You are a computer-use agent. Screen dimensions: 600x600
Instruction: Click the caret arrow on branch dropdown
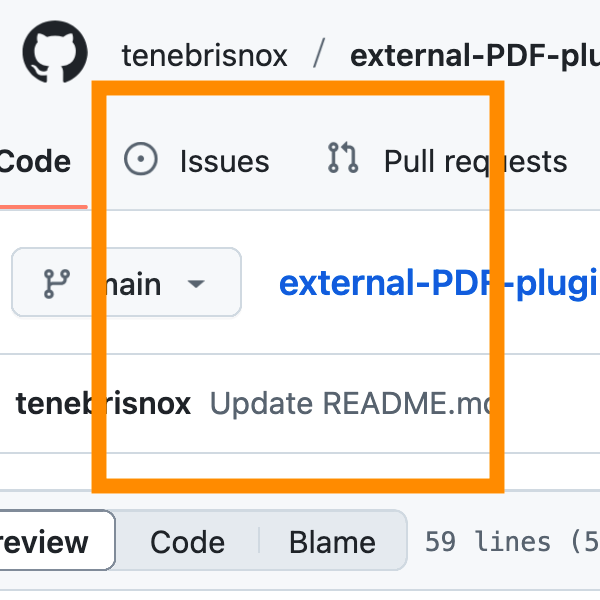[196, 284]
